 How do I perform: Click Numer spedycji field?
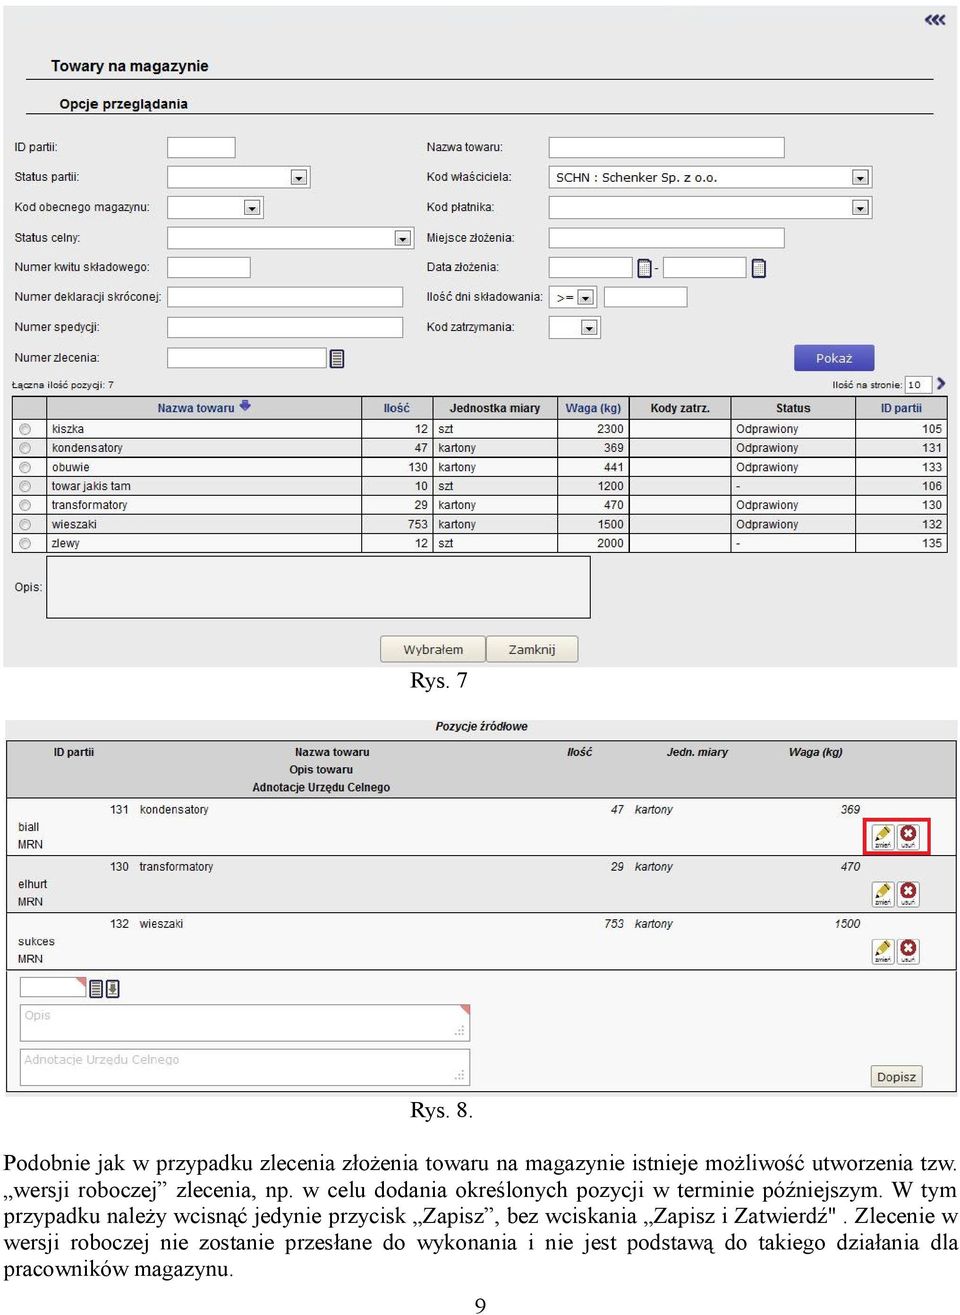pyautogui.click(x=285, y=327)
